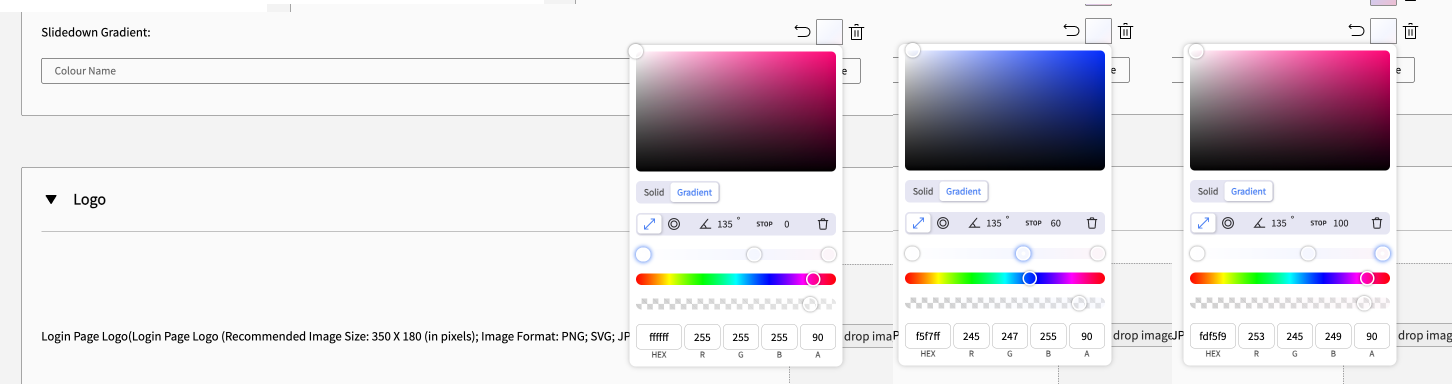Click the HEX field showing f5f7ff
This screenshot has width=1452, height=384.
(928, 338)
